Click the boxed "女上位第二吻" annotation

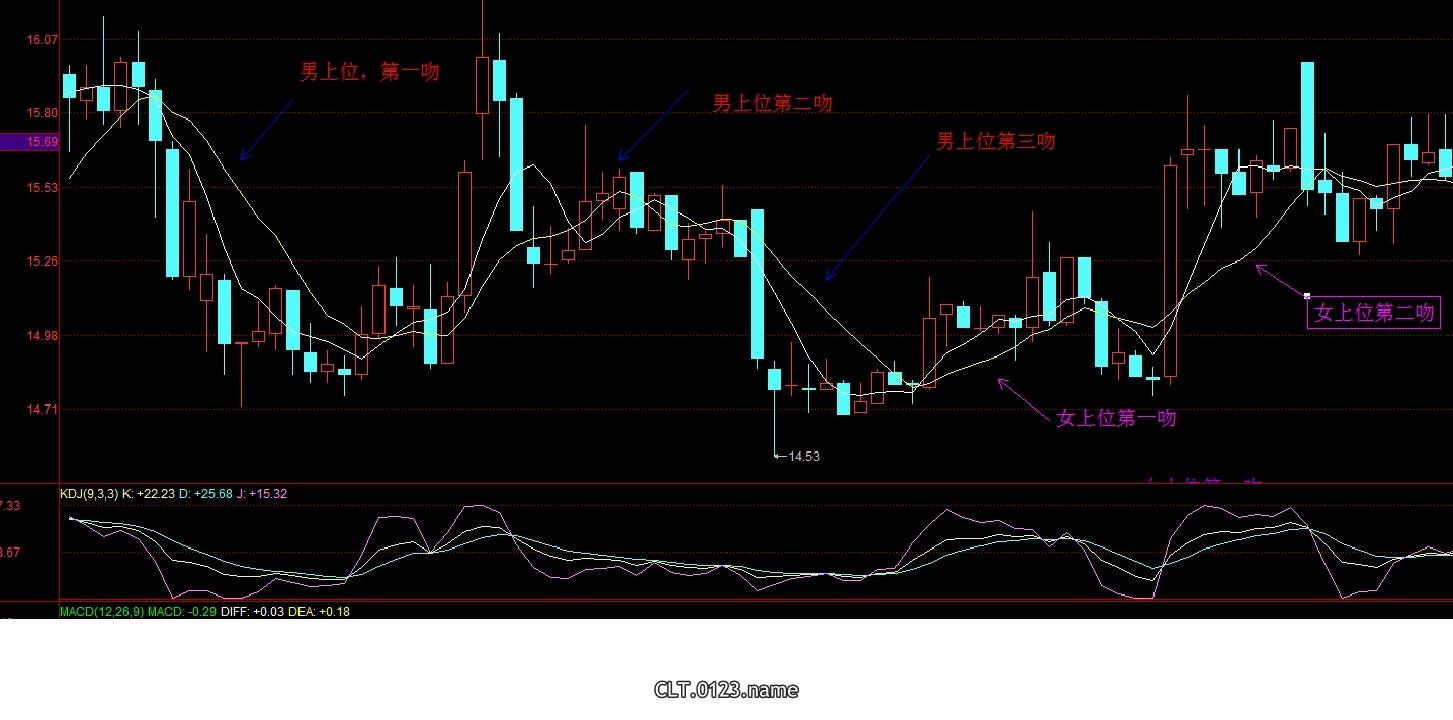point(1374,313)
